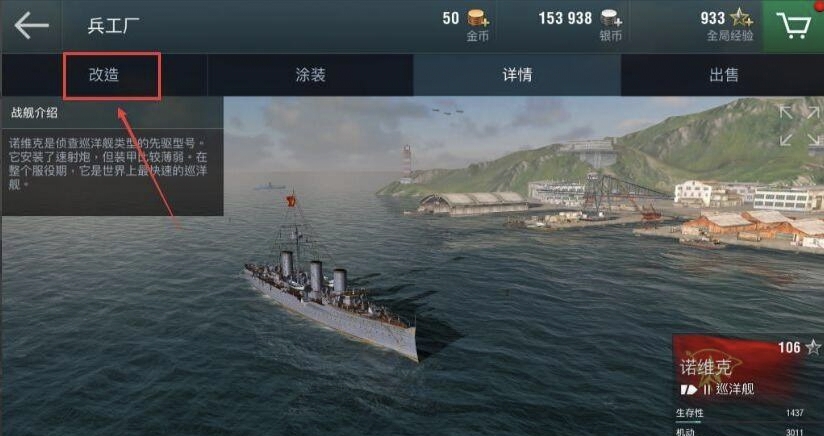
Task: Switch to the 改造 tab
Action: click(x=104, y=75)
